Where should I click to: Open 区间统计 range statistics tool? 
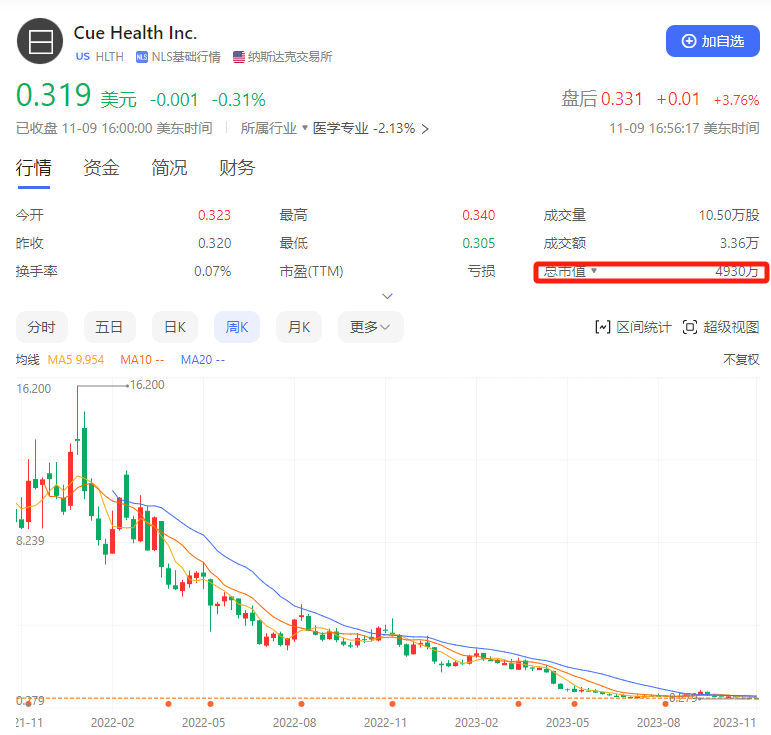(632, 327)
